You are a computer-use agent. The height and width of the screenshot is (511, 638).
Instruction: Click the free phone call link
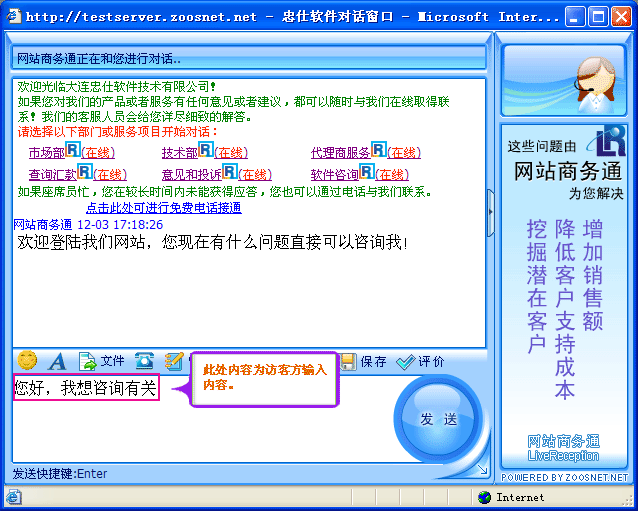tap(164, 208)
